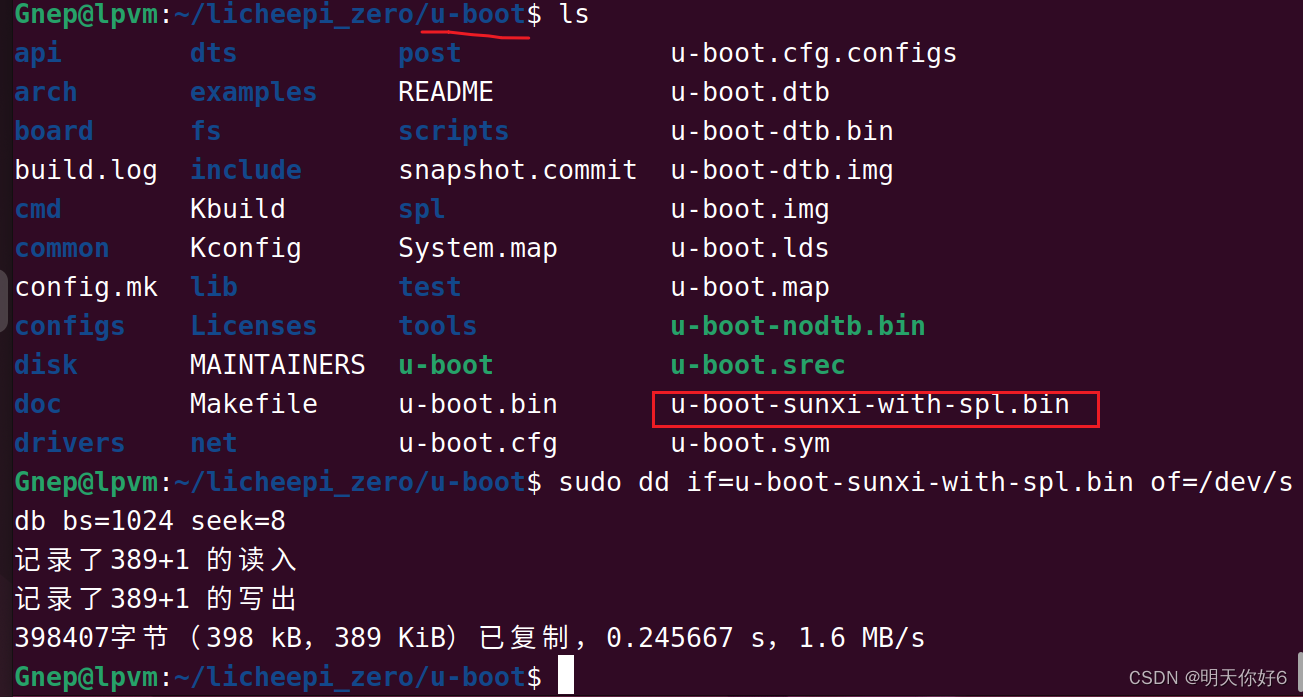Select the u-boot-nodtb.bin filename

tap(797, 325)
